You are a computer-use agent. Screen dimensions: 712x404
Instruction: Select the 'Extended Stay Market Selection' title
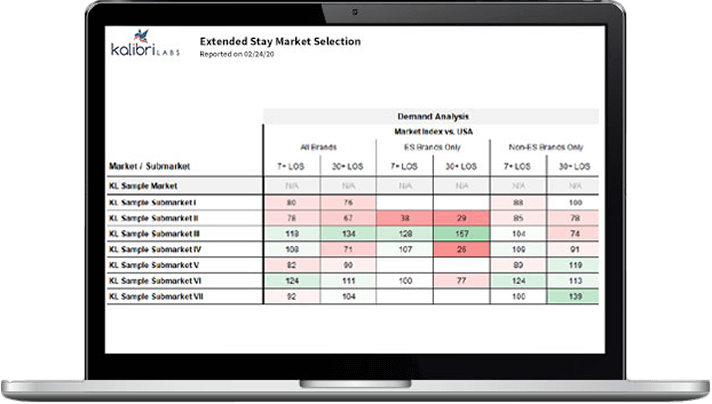point(280,41)
